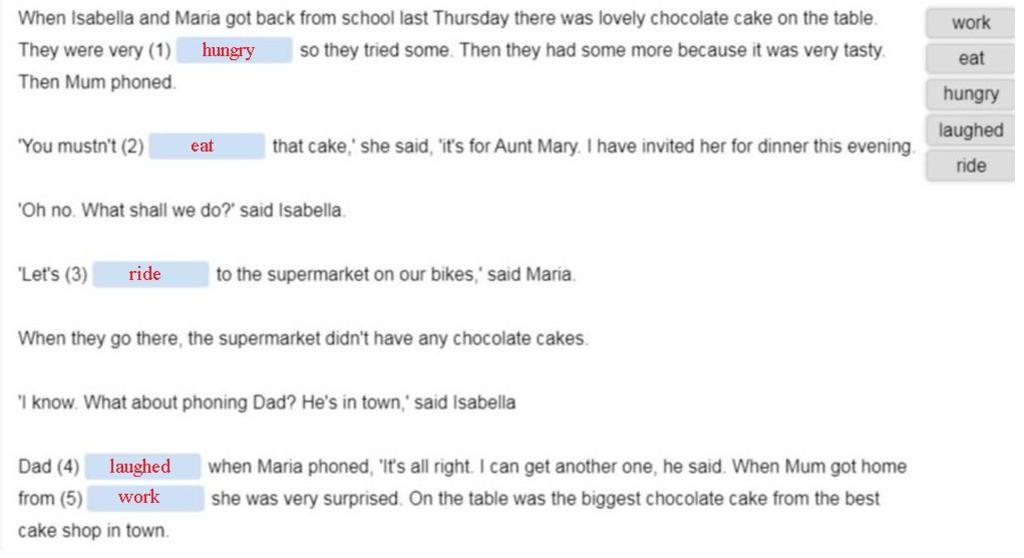Choose the 'laughed' word tile in word bank
1024x558 pixels.
(970, 130)
